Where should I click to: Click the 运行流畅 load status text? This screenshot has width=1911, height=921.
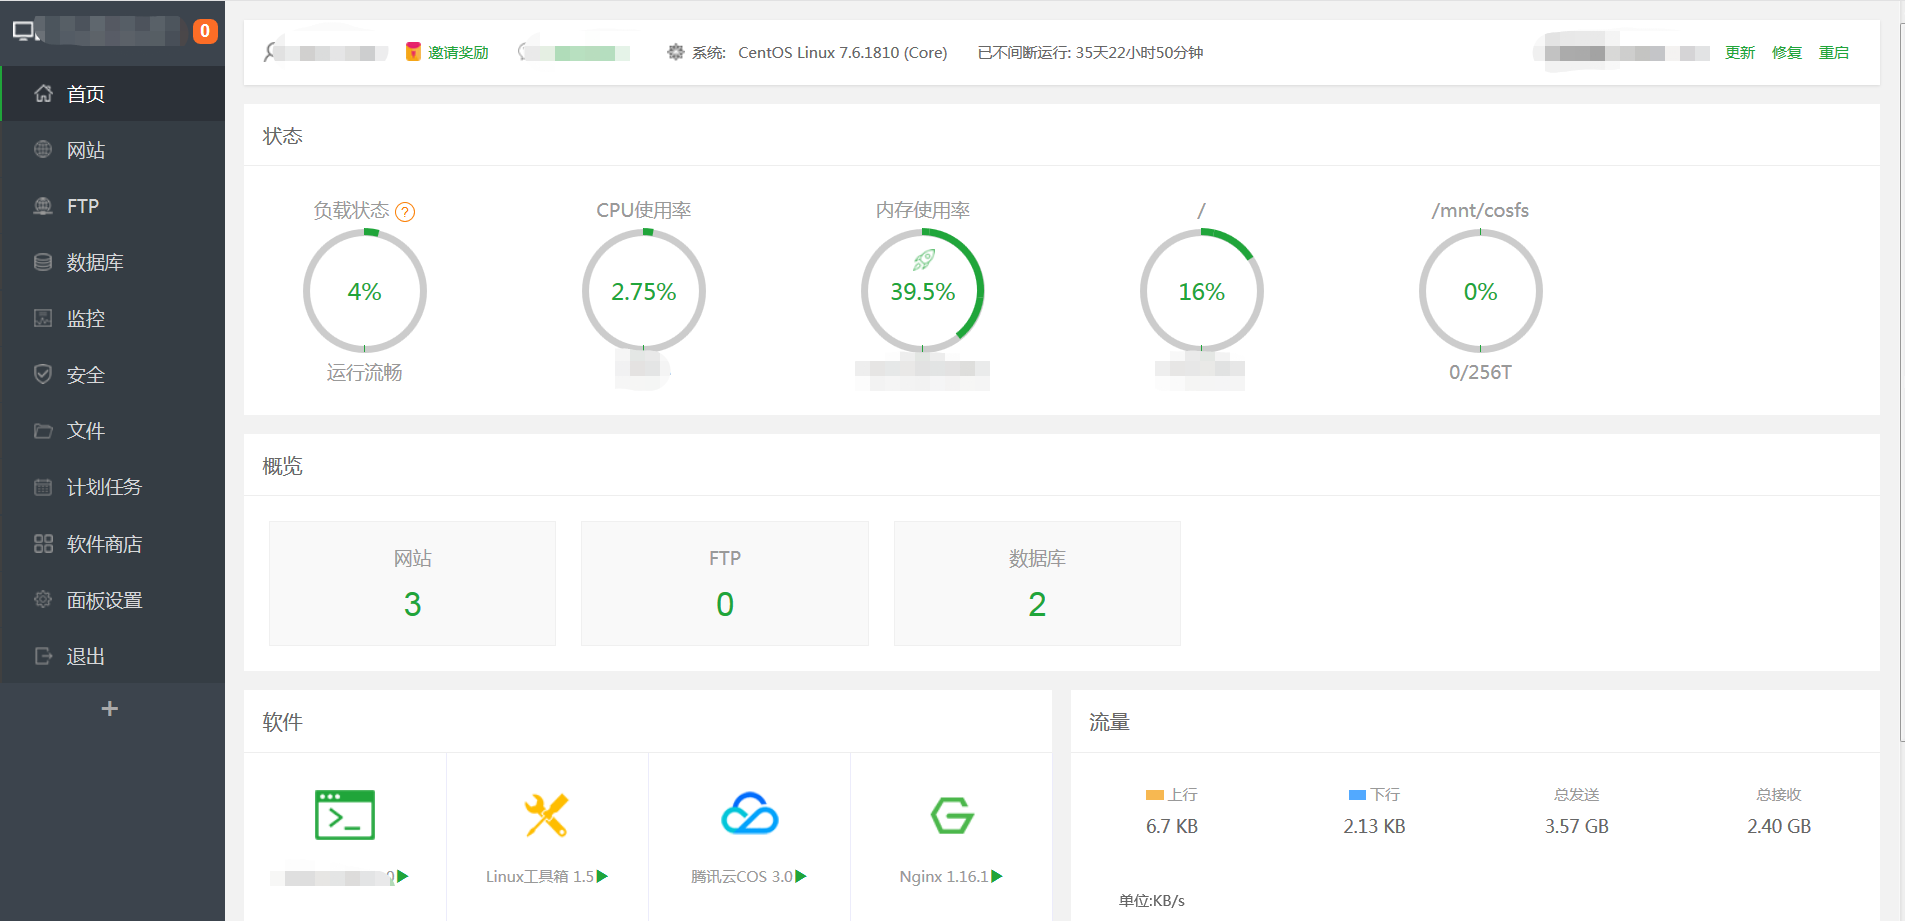pyautogui.click(x=365, y=372)
